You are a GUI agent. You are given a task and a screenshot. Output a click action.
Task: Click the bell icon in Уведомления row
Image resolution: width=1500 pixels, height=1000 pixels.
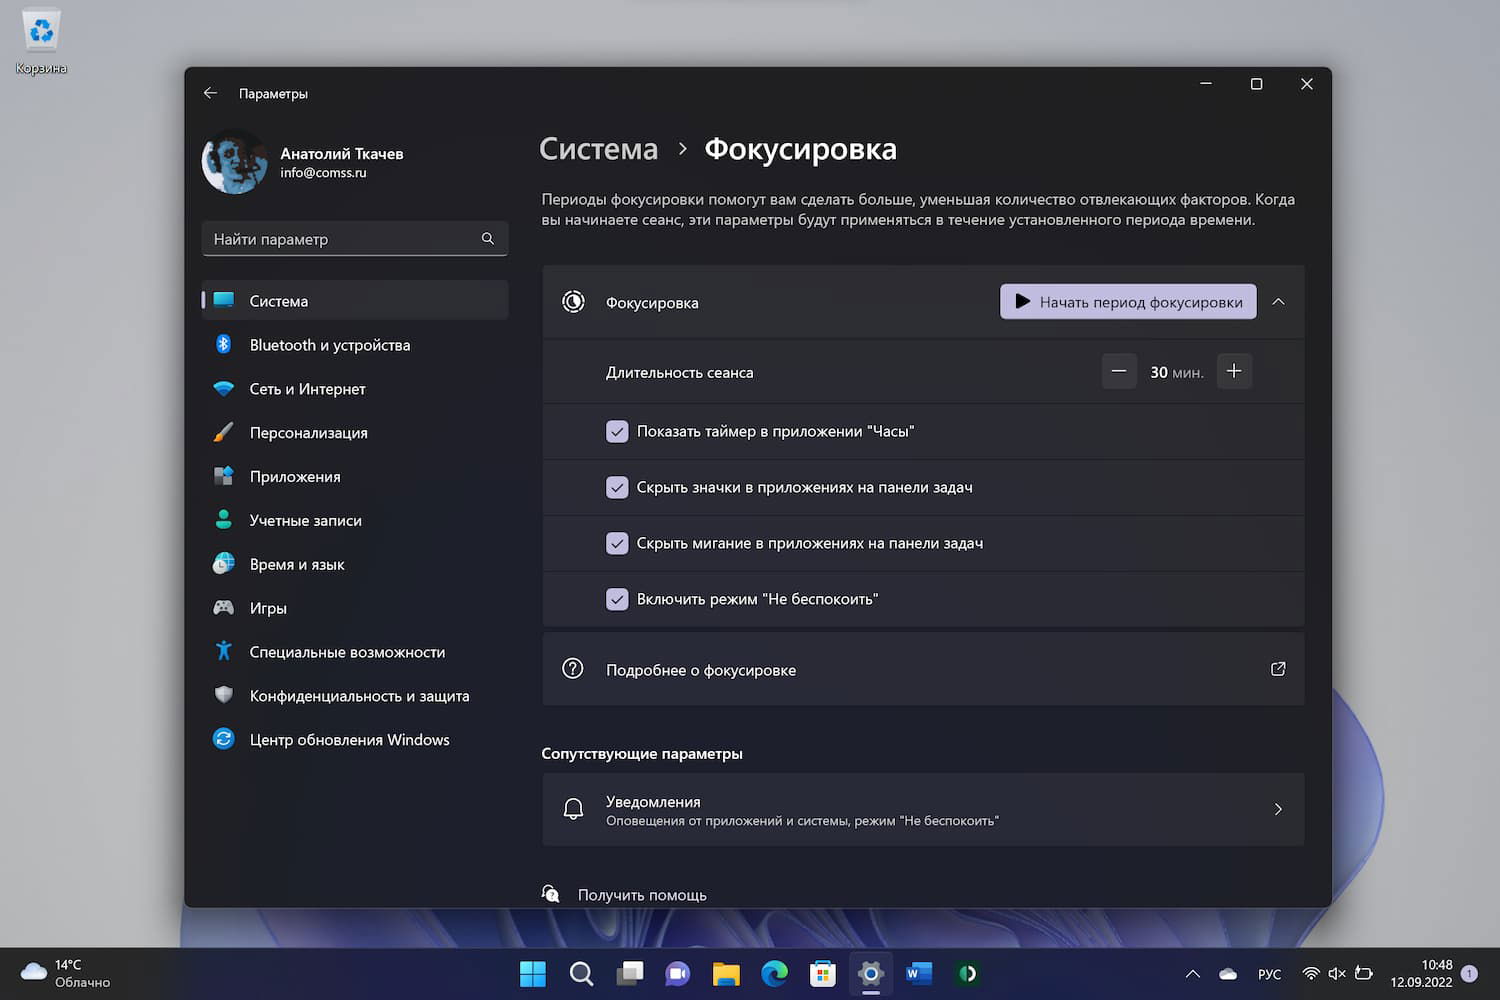coord(573,809)
